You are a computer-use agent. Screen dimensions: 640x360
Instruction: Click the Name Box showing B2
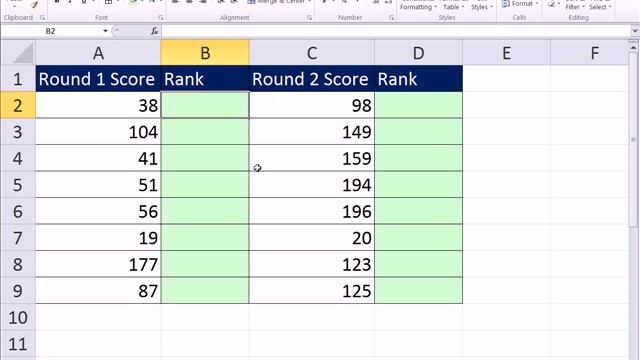(x=51, y=31)
